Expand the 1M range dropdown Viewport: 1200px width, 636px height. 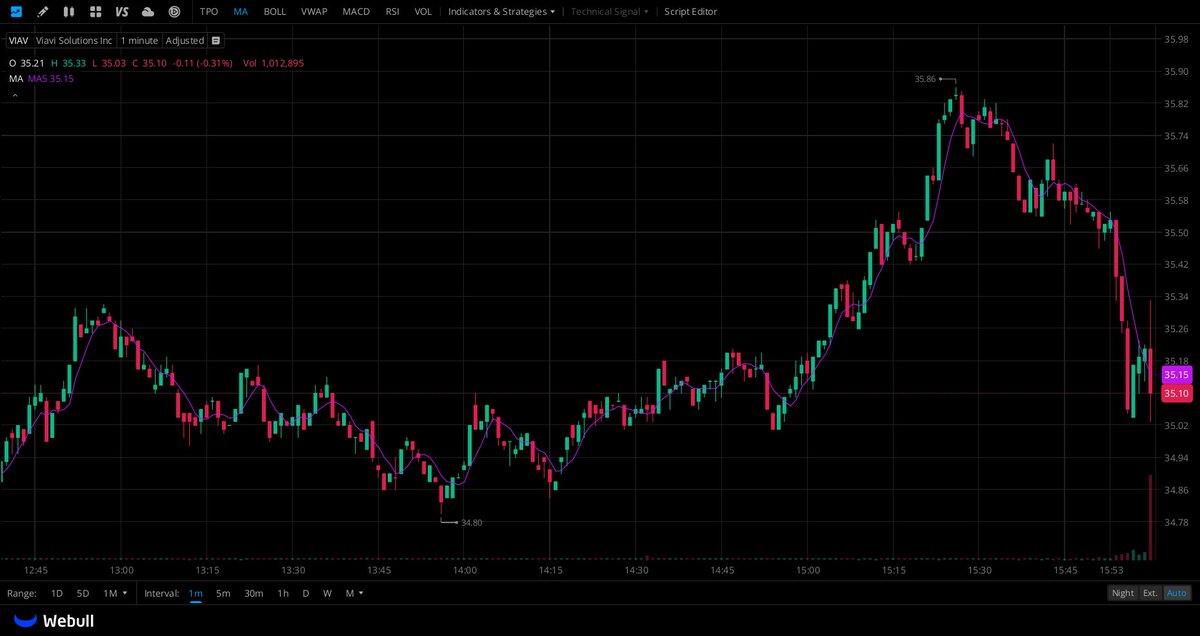(x=115, y=593)
